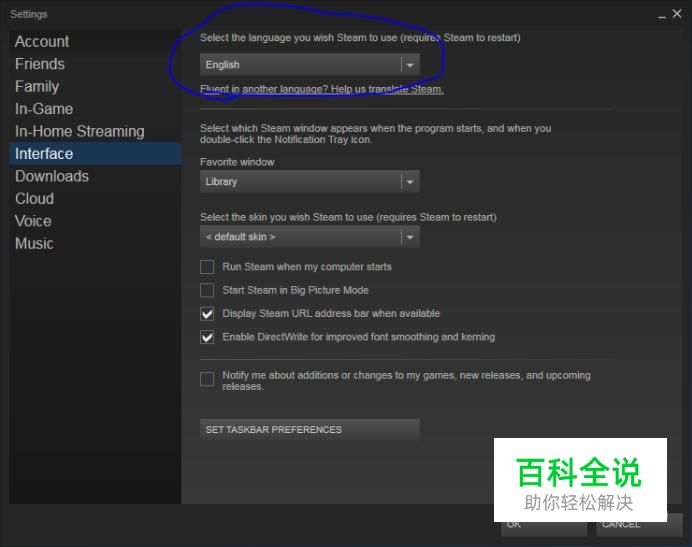Open the Music settings category
692x547 pixels.
95,244
